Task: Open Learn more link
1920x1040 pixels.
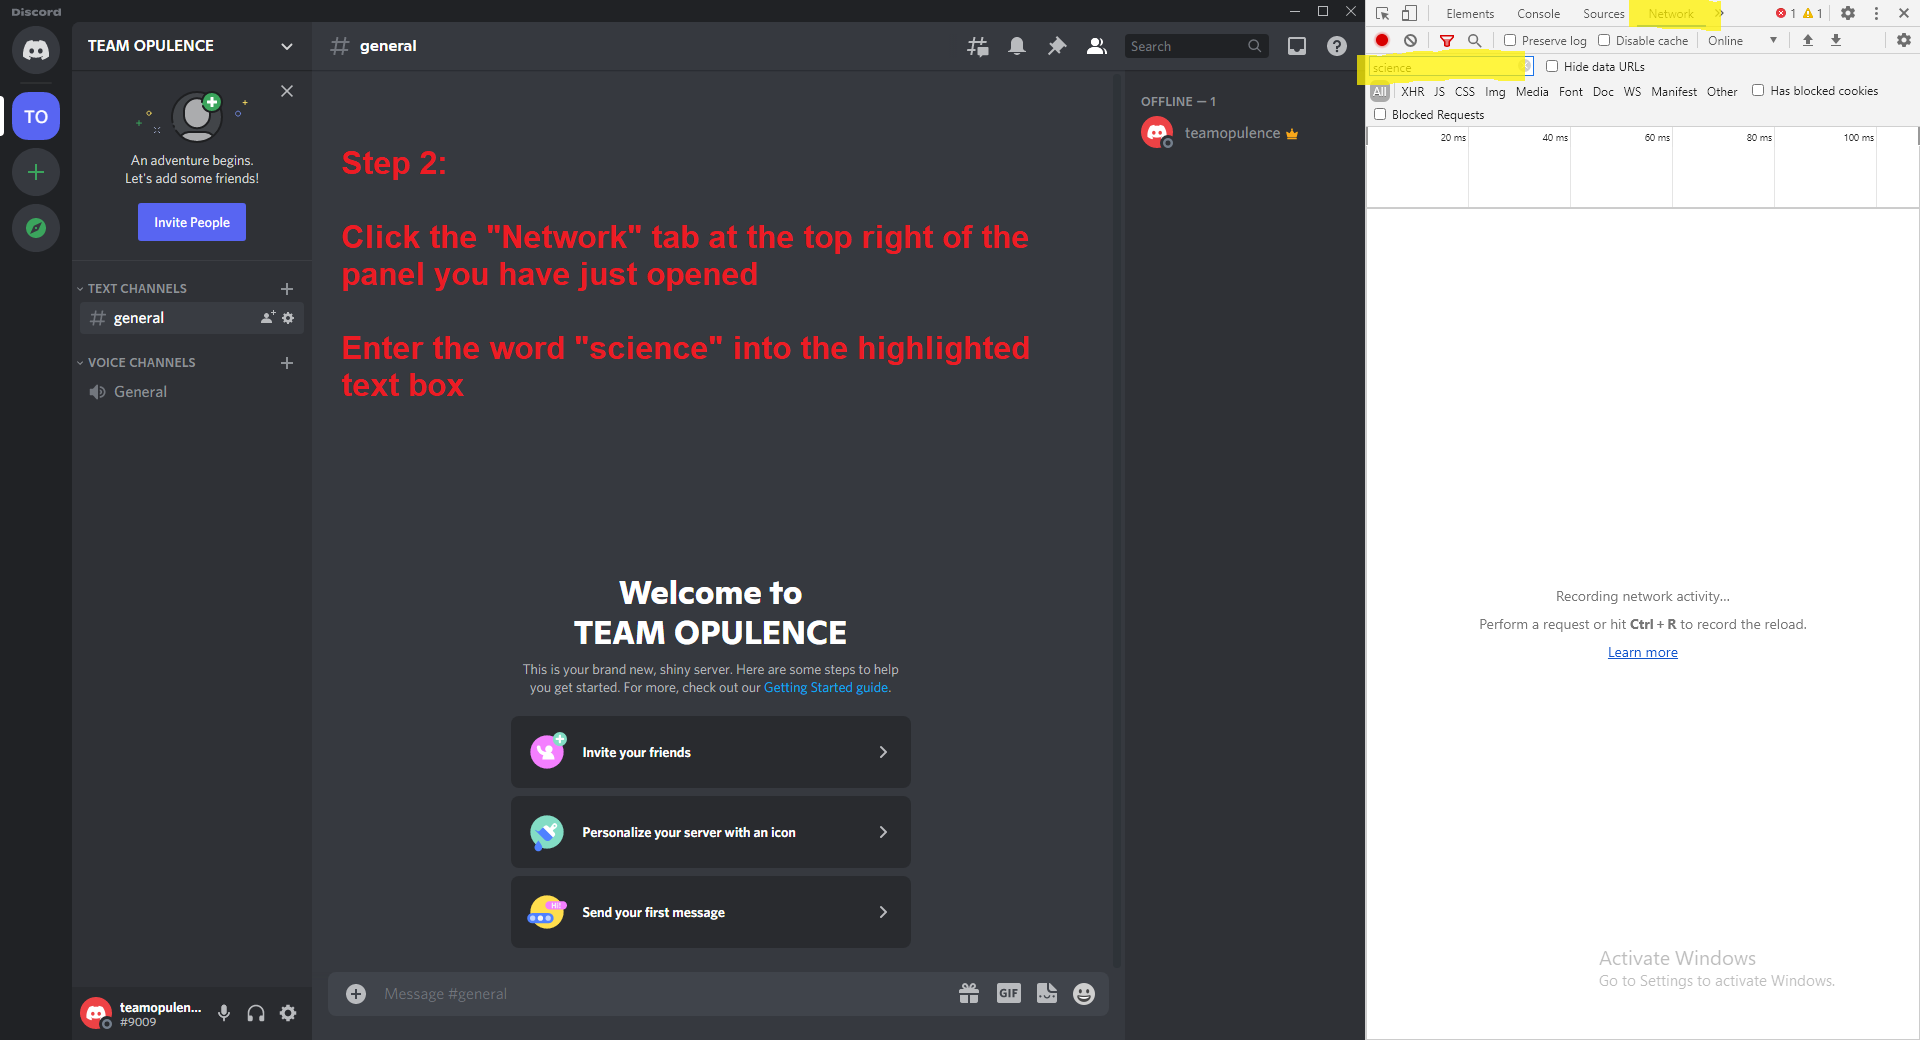Action: pos(1643,652)
